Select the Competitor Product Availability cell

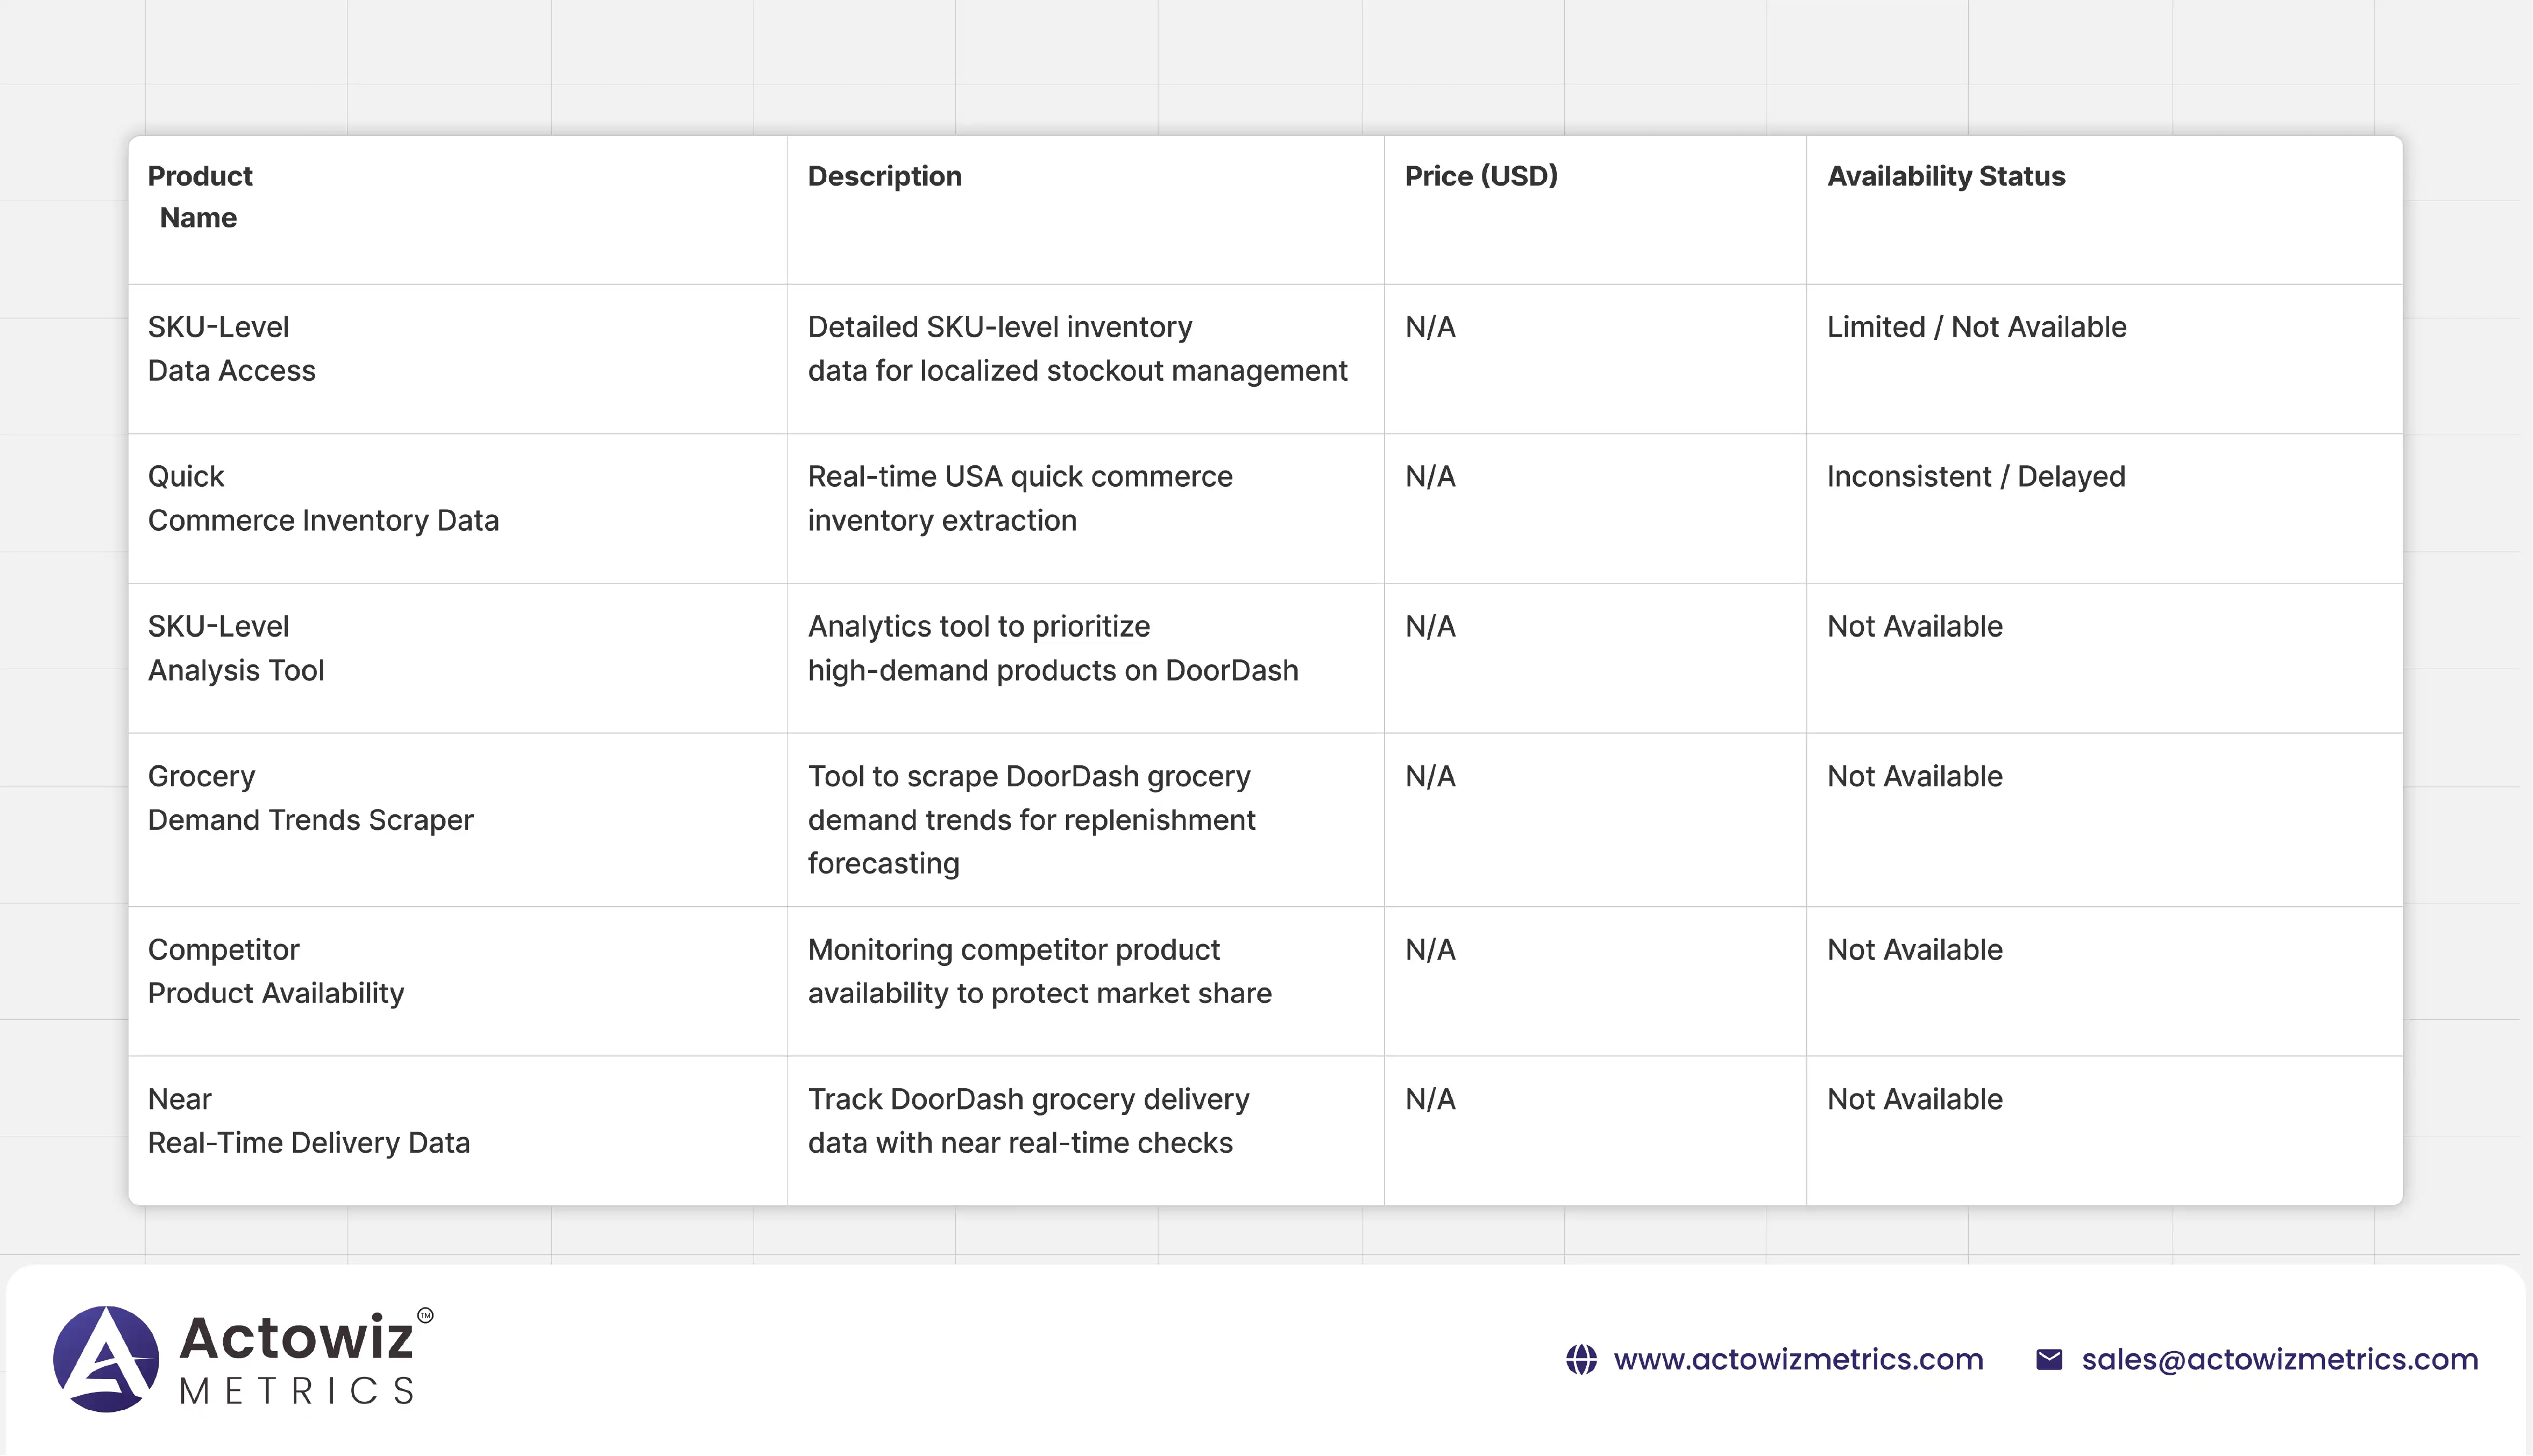(276, 971)
